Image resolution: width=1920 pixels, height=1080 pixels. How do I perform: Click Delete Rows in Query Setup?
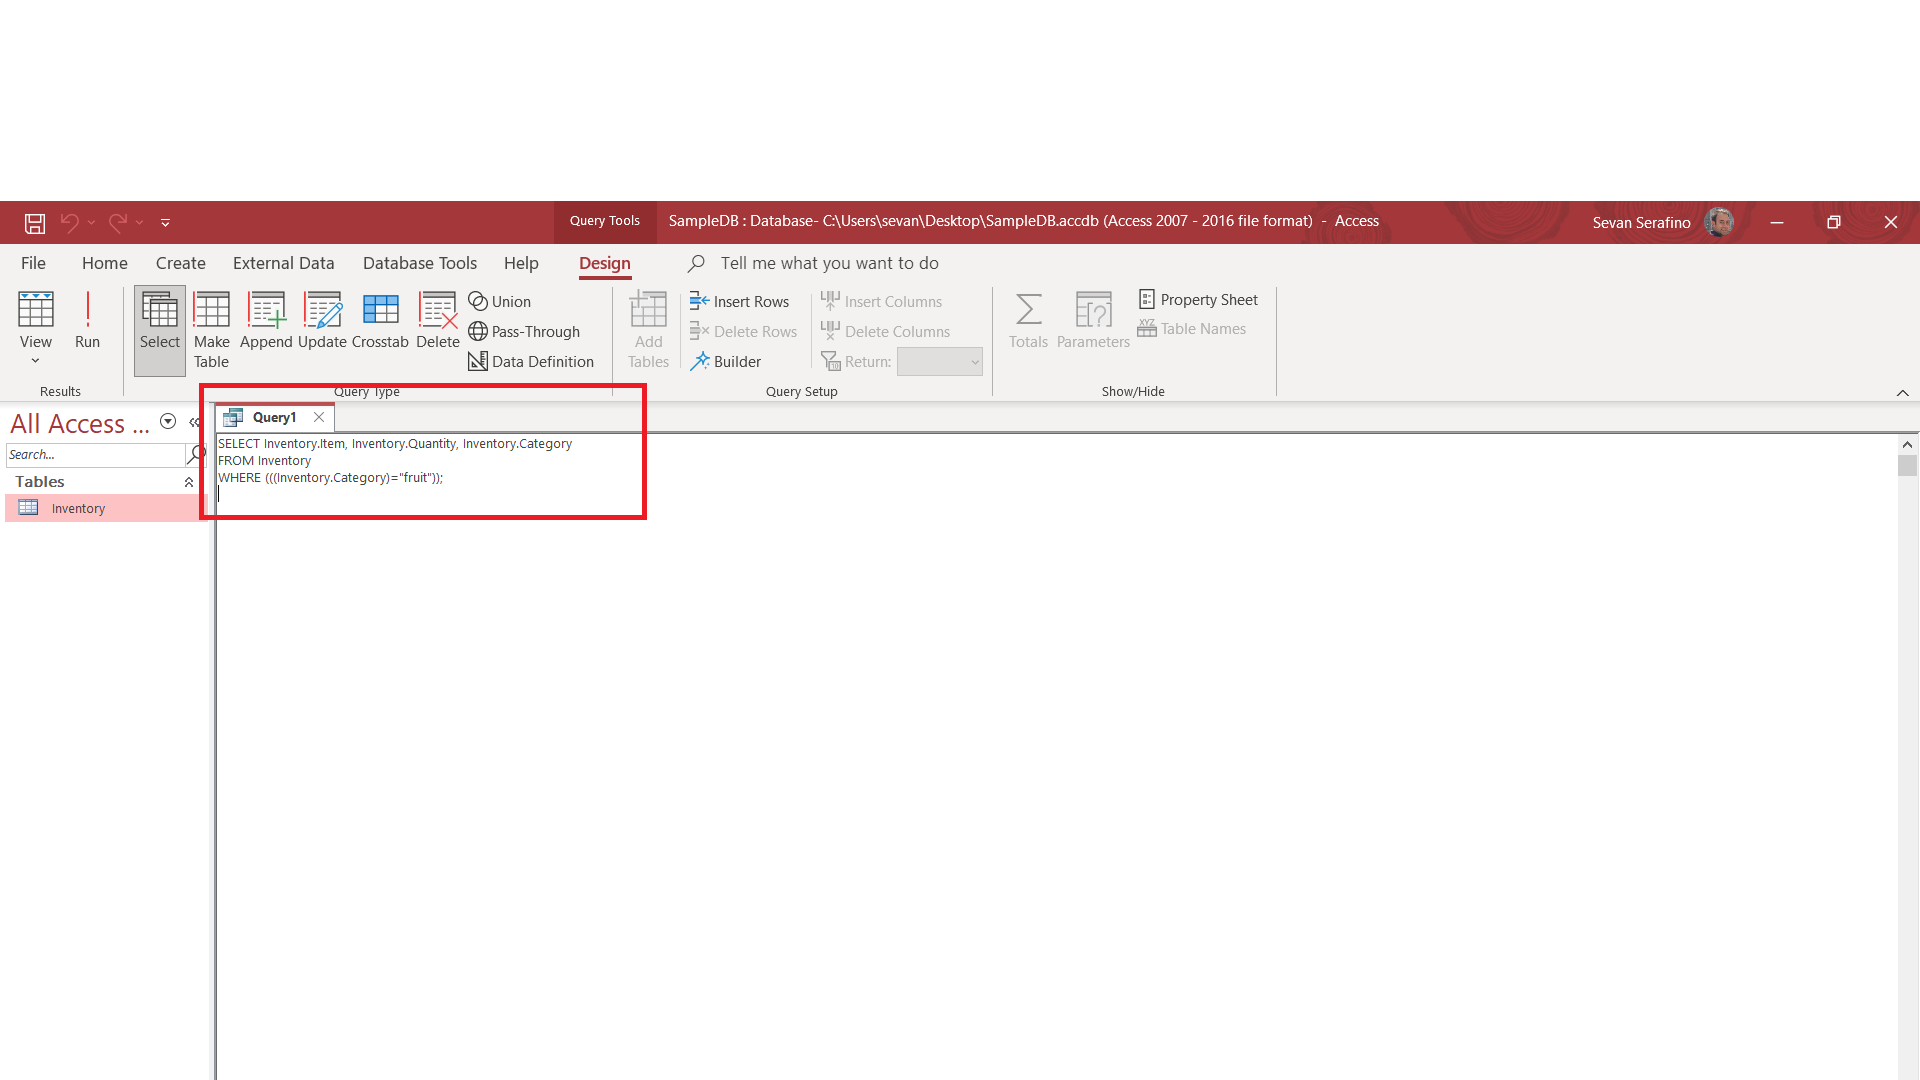pos(744,331)
